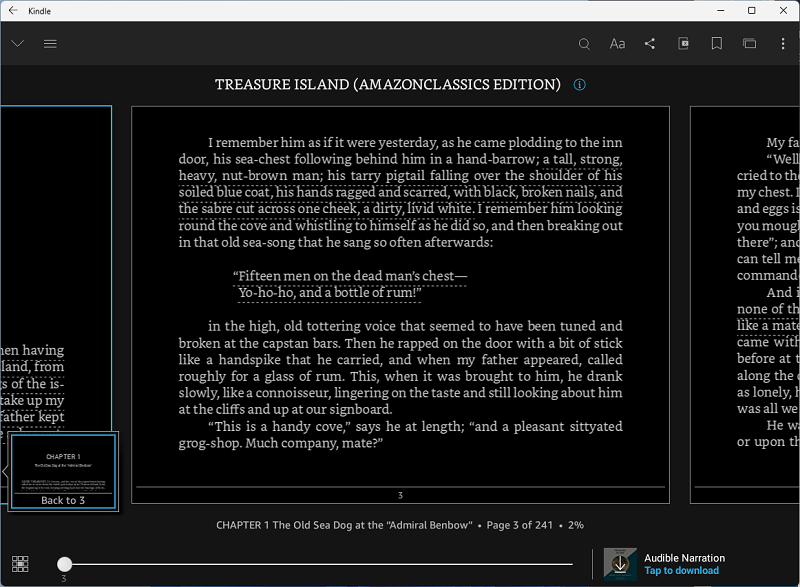This screenshot has height=587, width=800.
Task: Close the Kindle window
Action: tap(783, 11)
